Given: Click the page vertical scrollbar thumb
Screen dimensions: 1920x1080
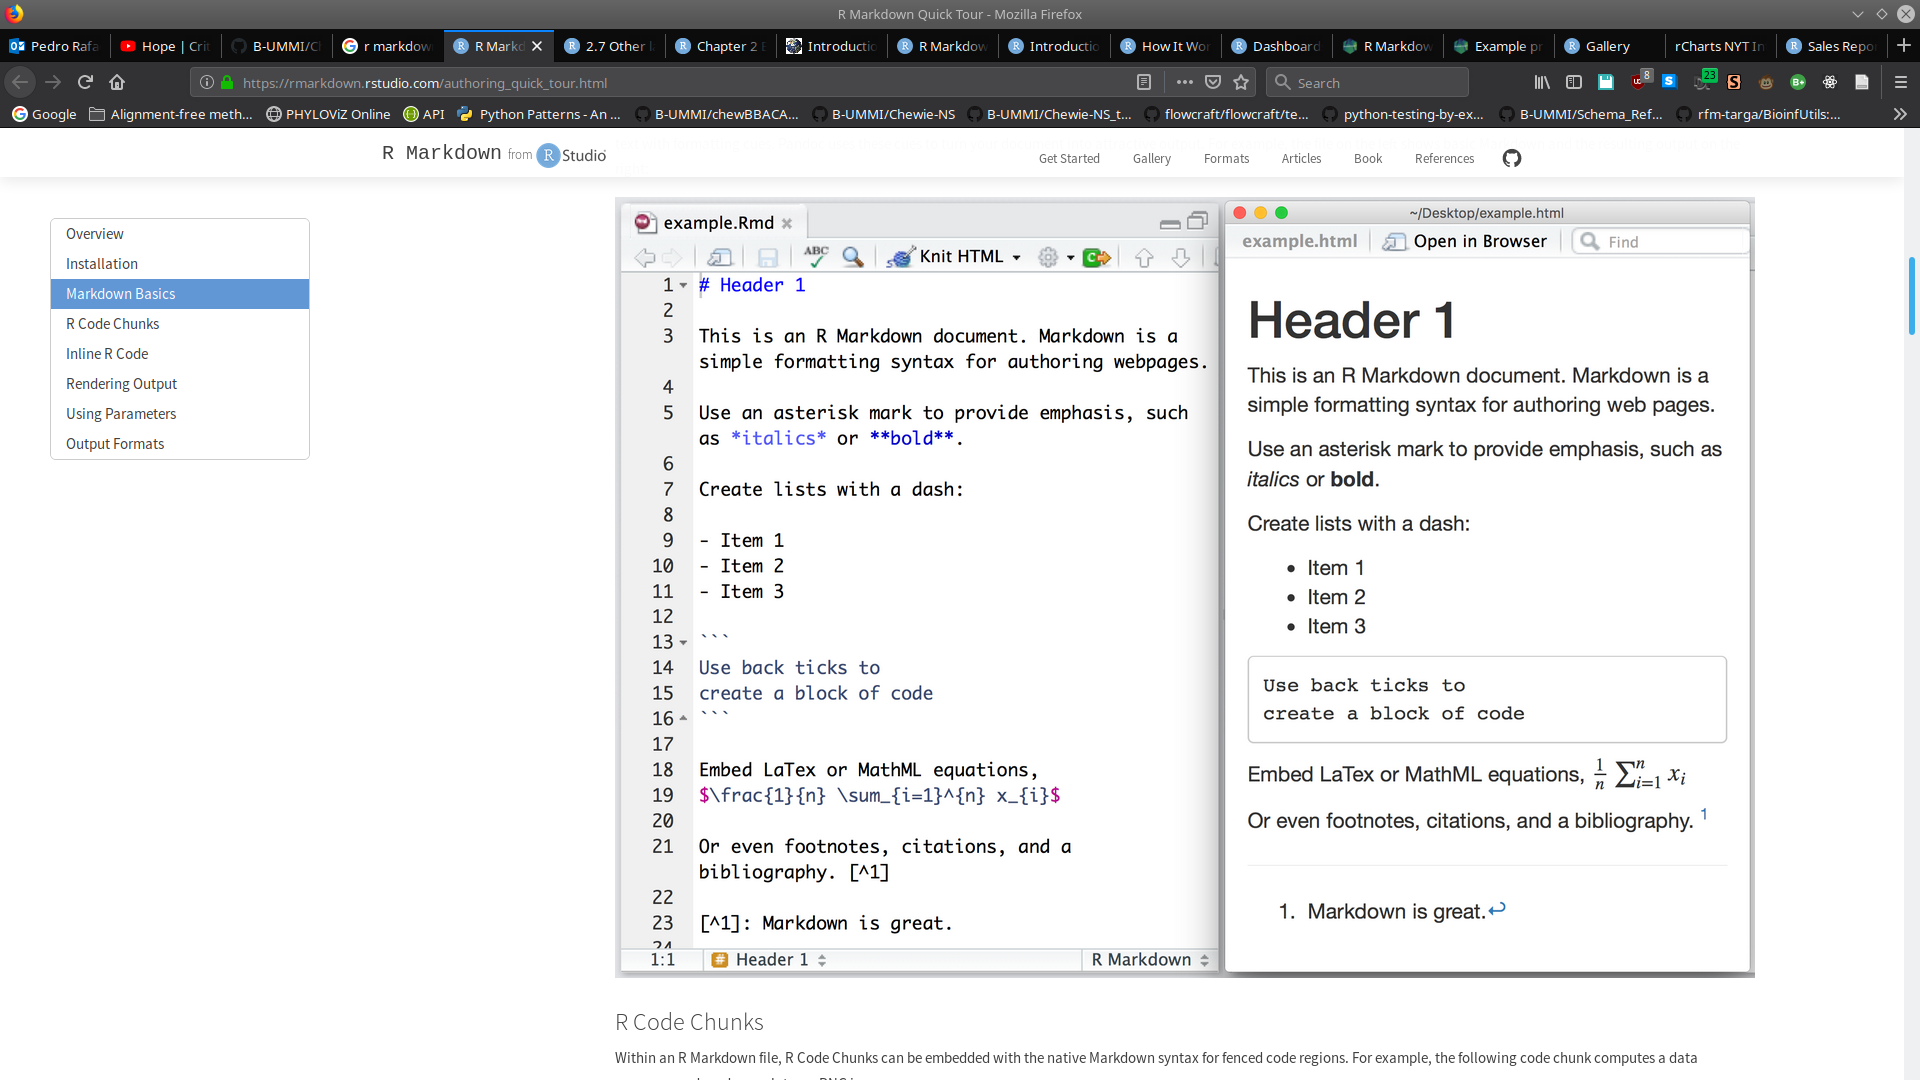Looking at the screenshot, I should 1911,297.
